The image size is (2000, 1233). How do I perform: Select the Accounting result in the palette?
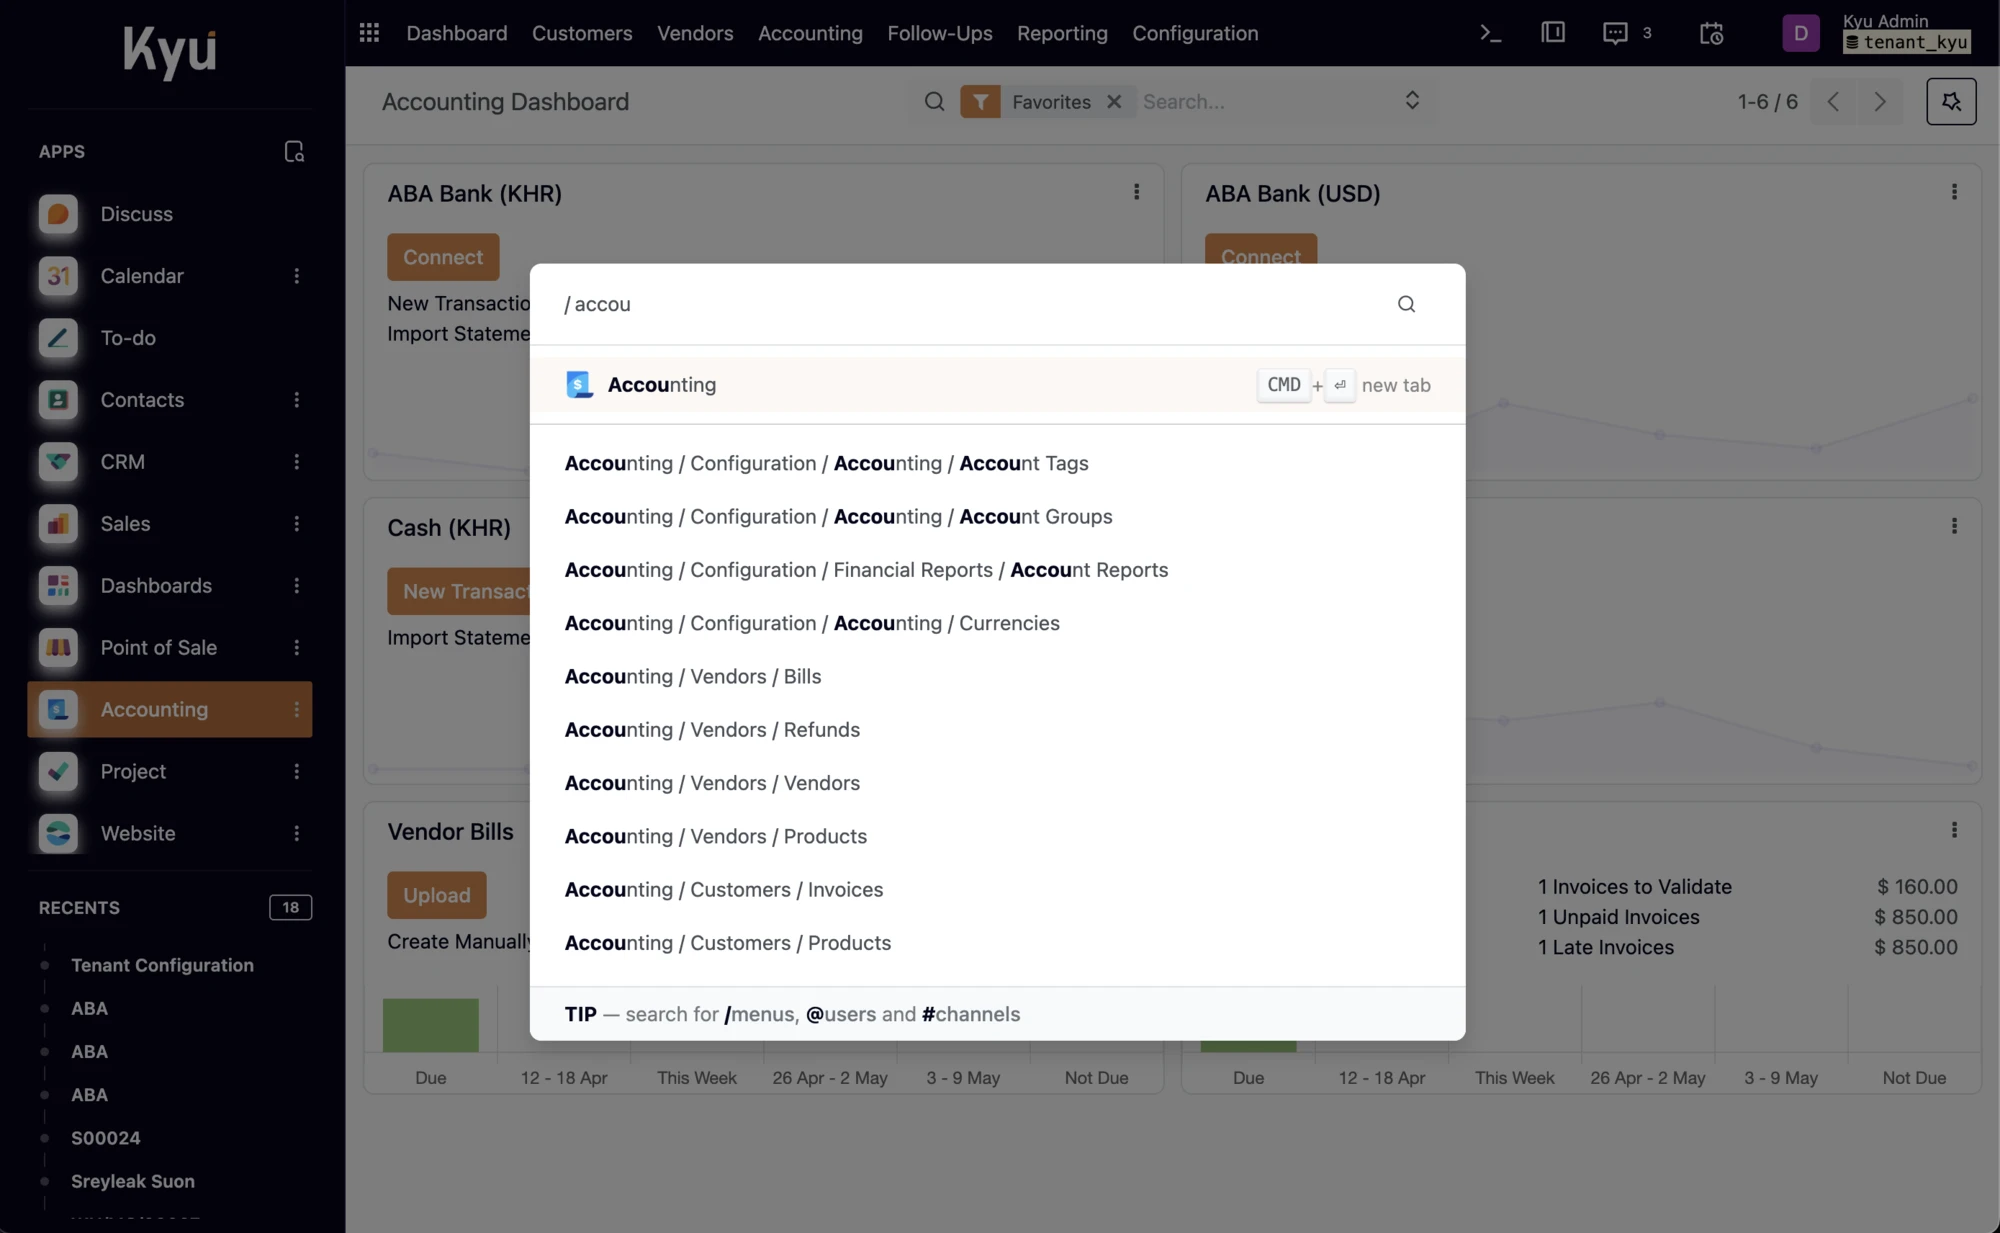tap(663, 384)
